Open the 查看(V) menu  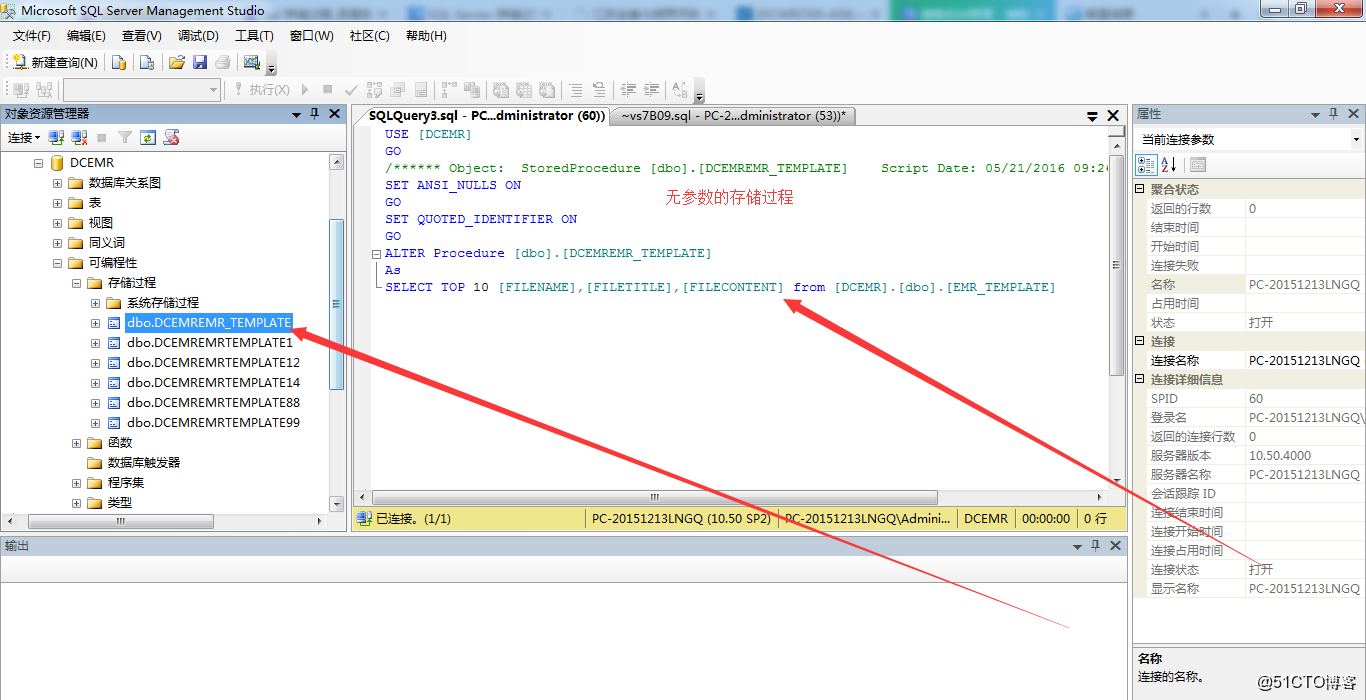pyautogui.click(x=142, y=36)
